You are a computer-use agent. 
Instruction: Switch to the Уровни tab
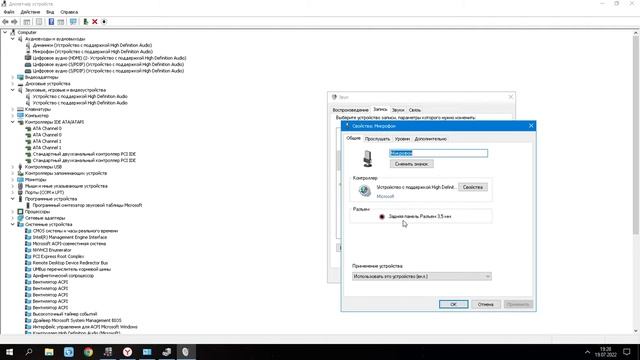[x=402, y=139]
